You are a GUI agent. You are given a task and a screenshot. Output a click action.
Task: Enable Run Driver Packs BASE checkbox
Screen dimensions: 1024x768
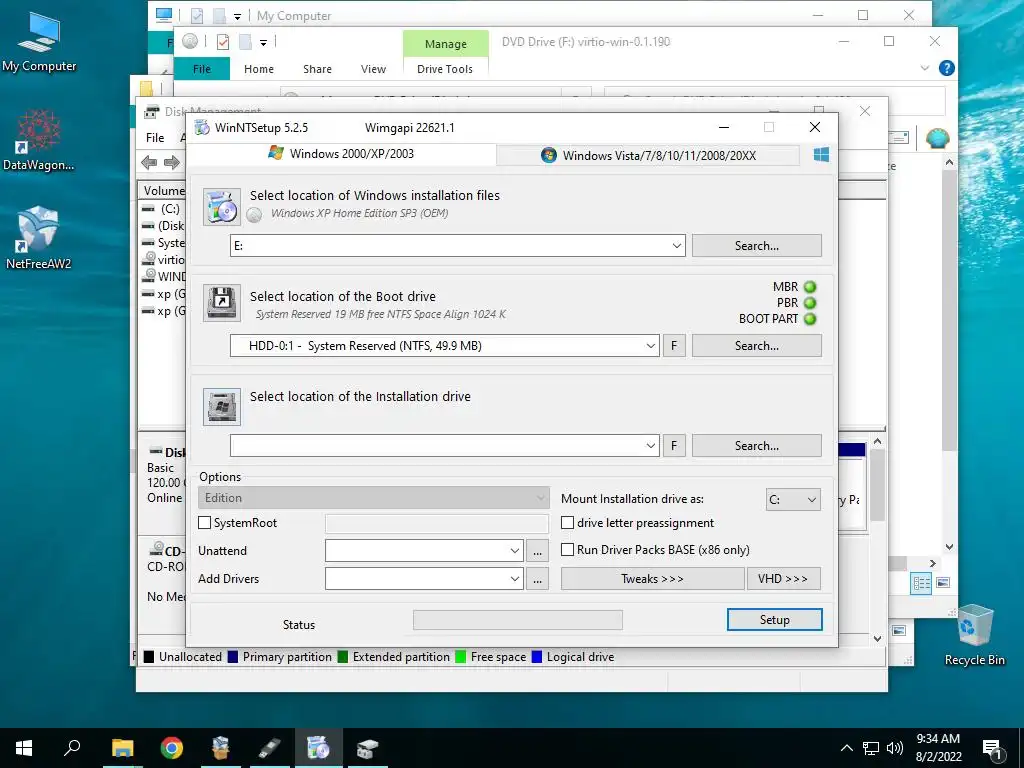click(x=568, y=549)
